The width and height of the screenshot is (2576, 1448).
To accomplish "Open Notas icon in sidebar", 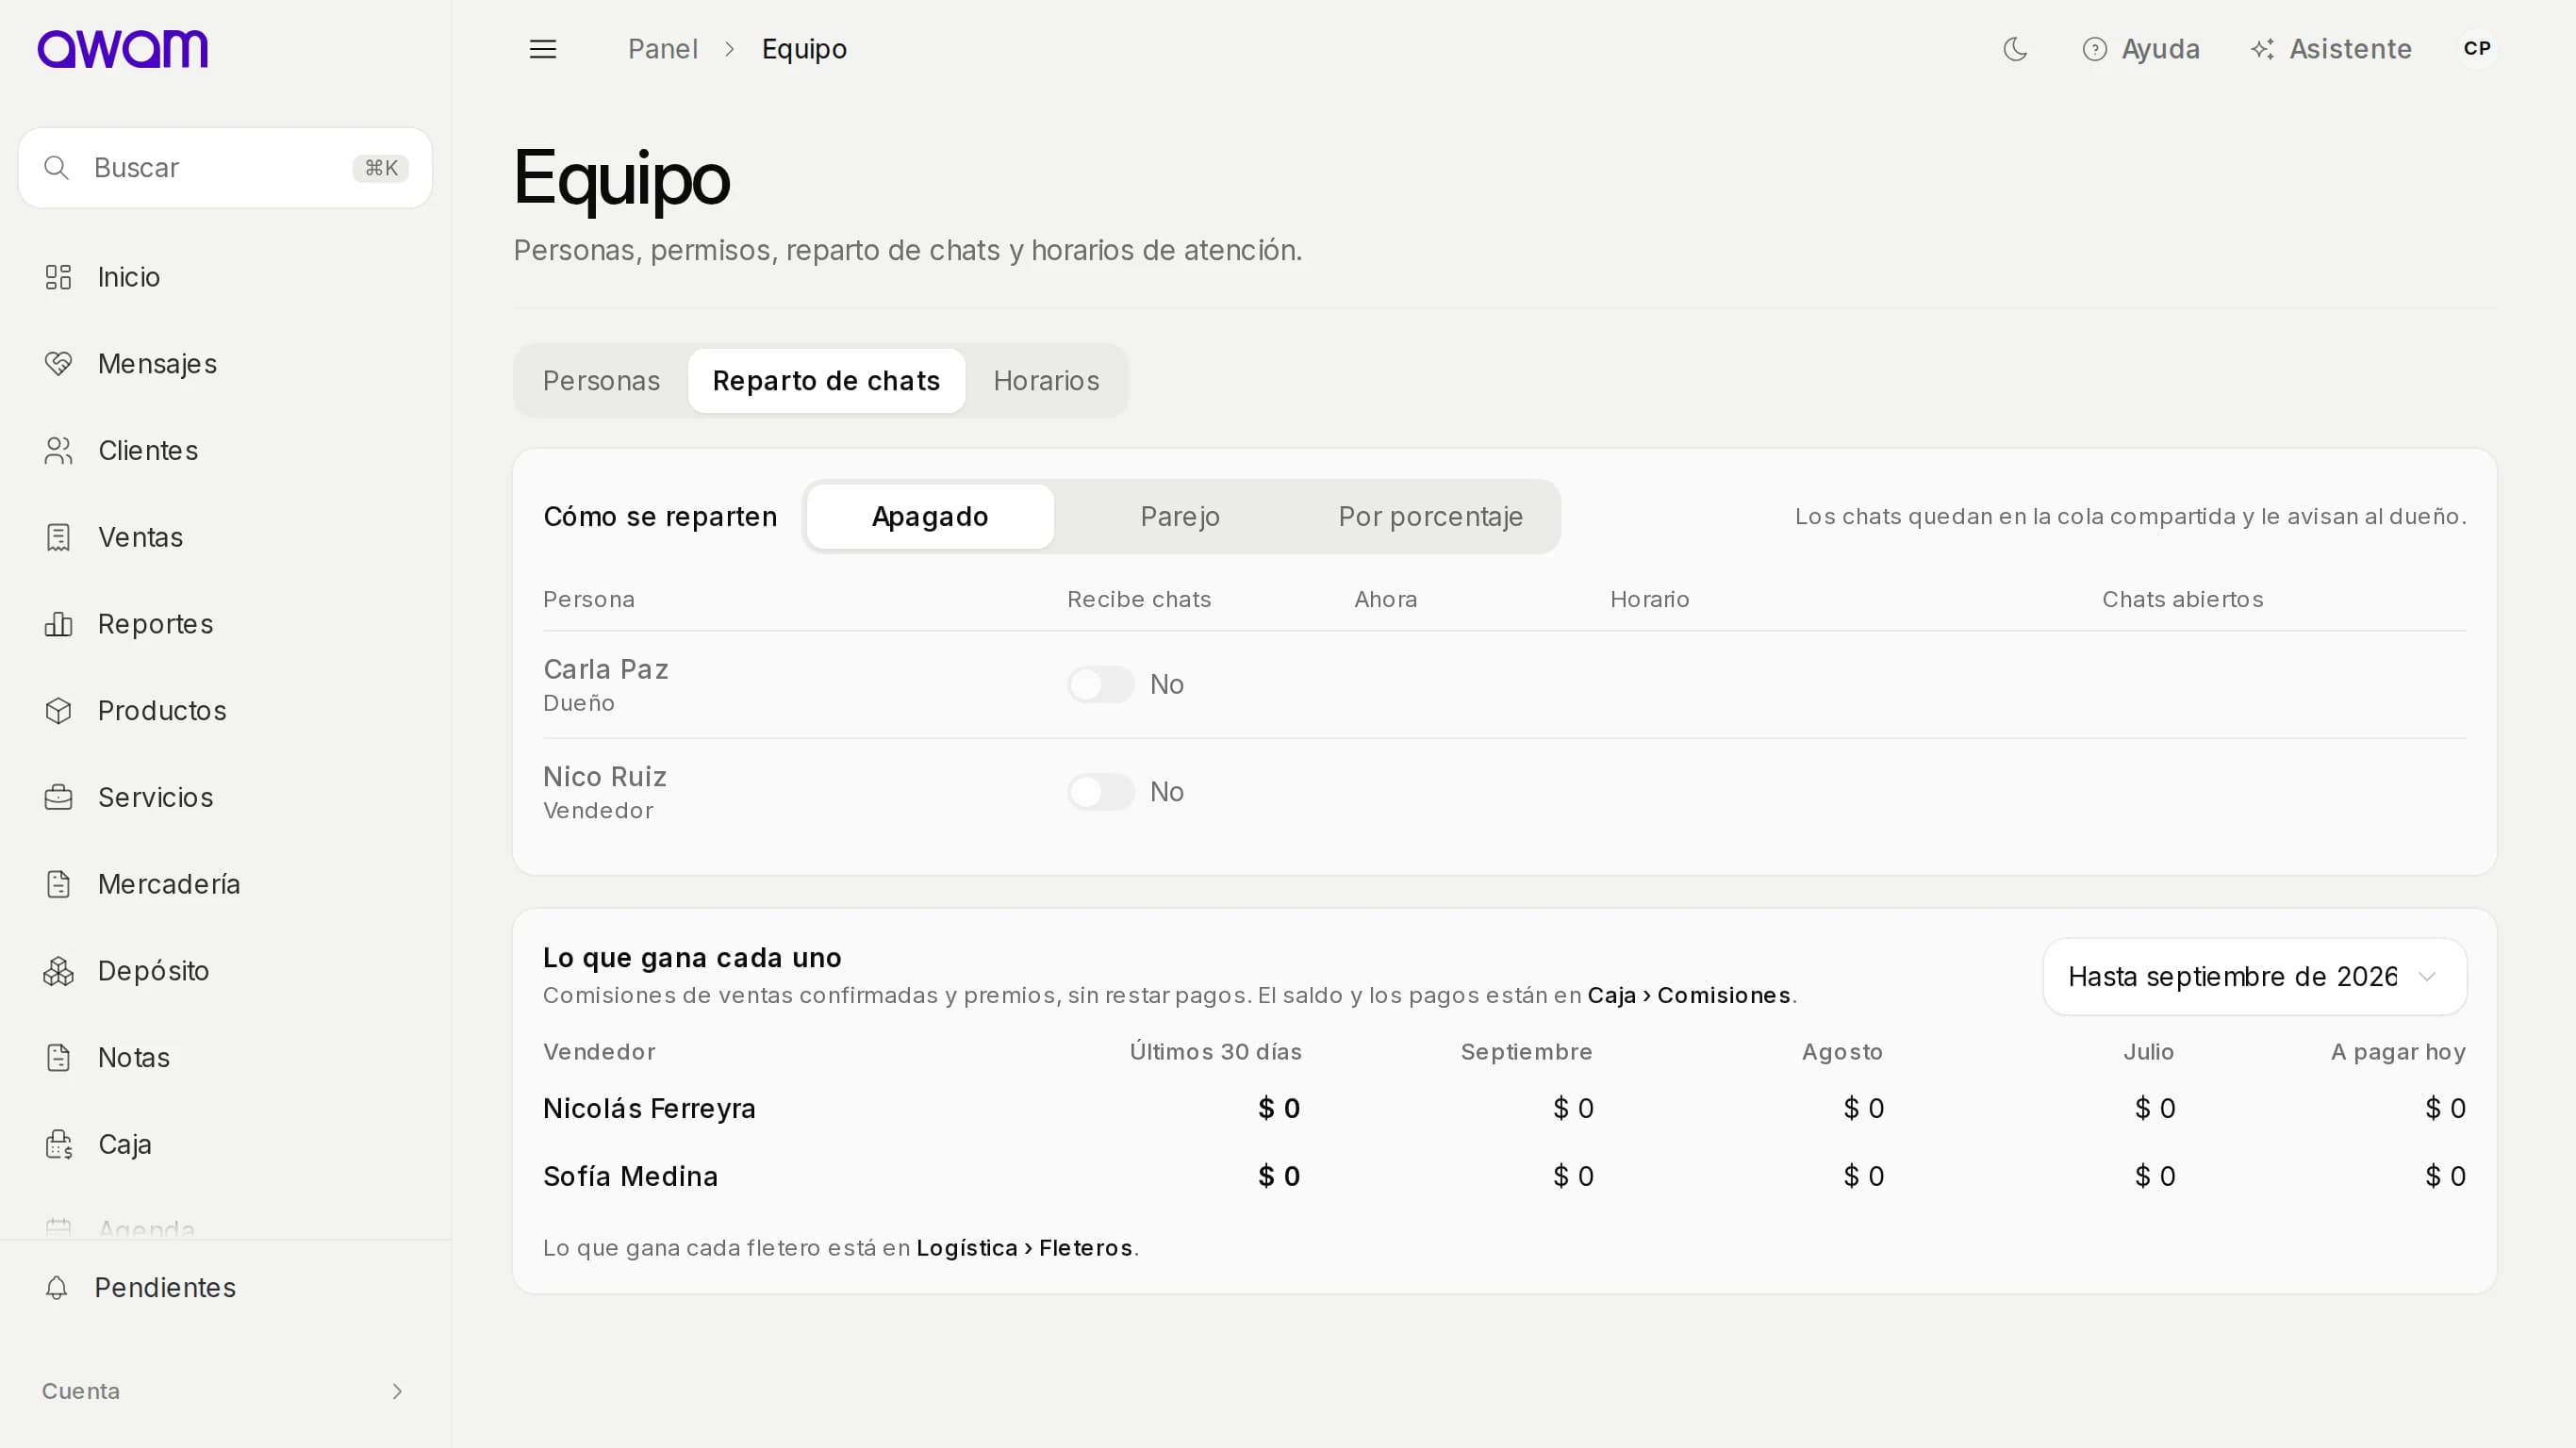I will point(58,1058).
